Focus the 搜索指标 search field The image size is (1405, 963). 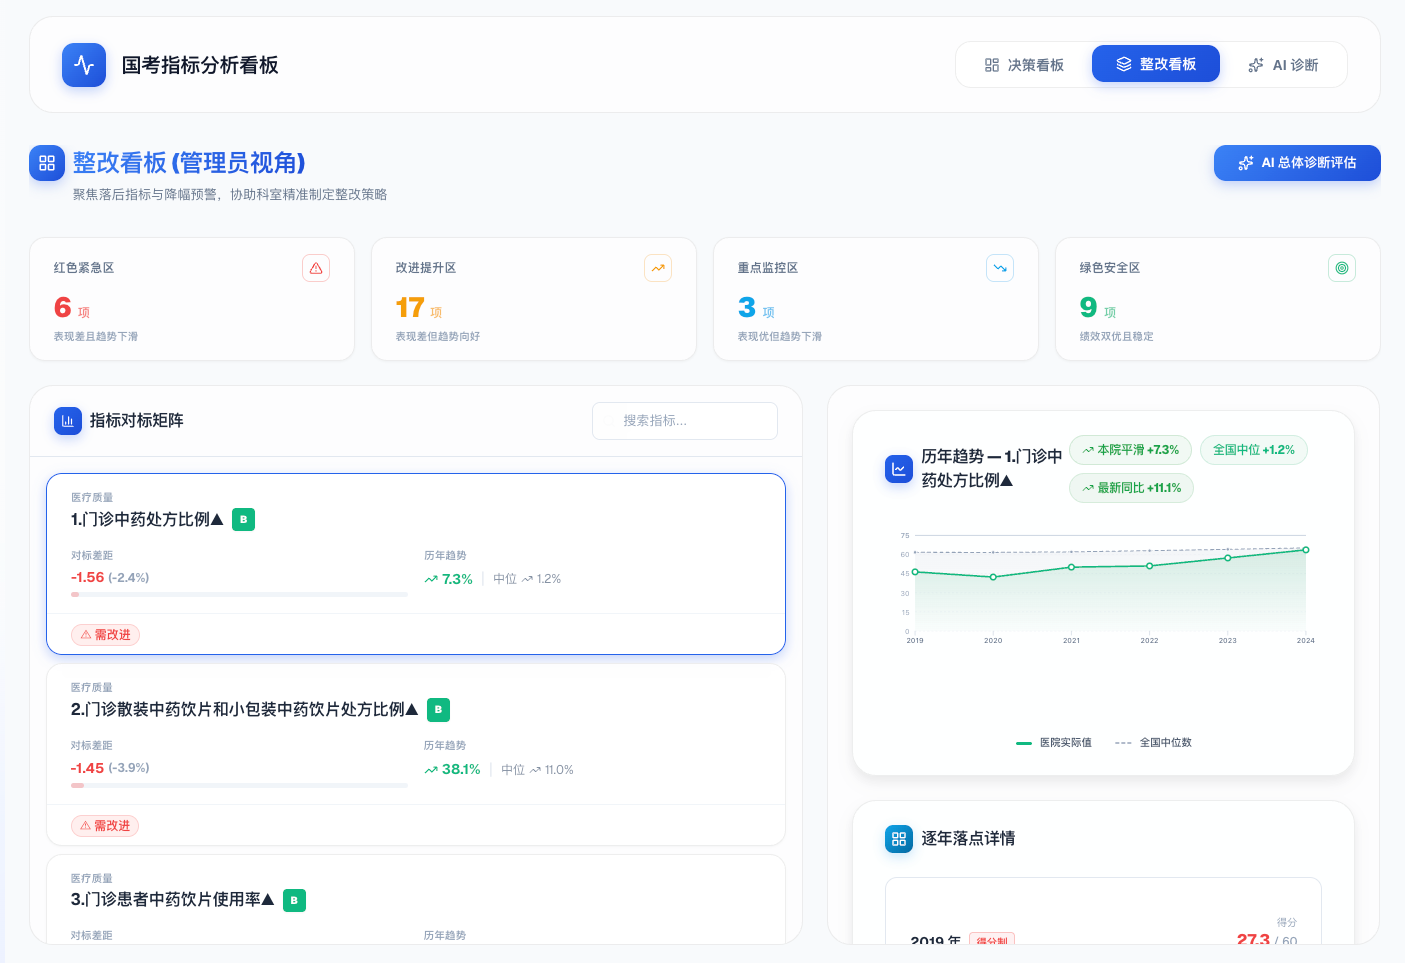685,421
